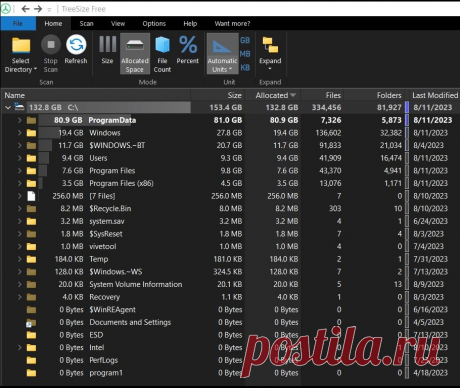Expand the Users folder
The height and width of the screenshot is (388, 460).
pos(19,158)
